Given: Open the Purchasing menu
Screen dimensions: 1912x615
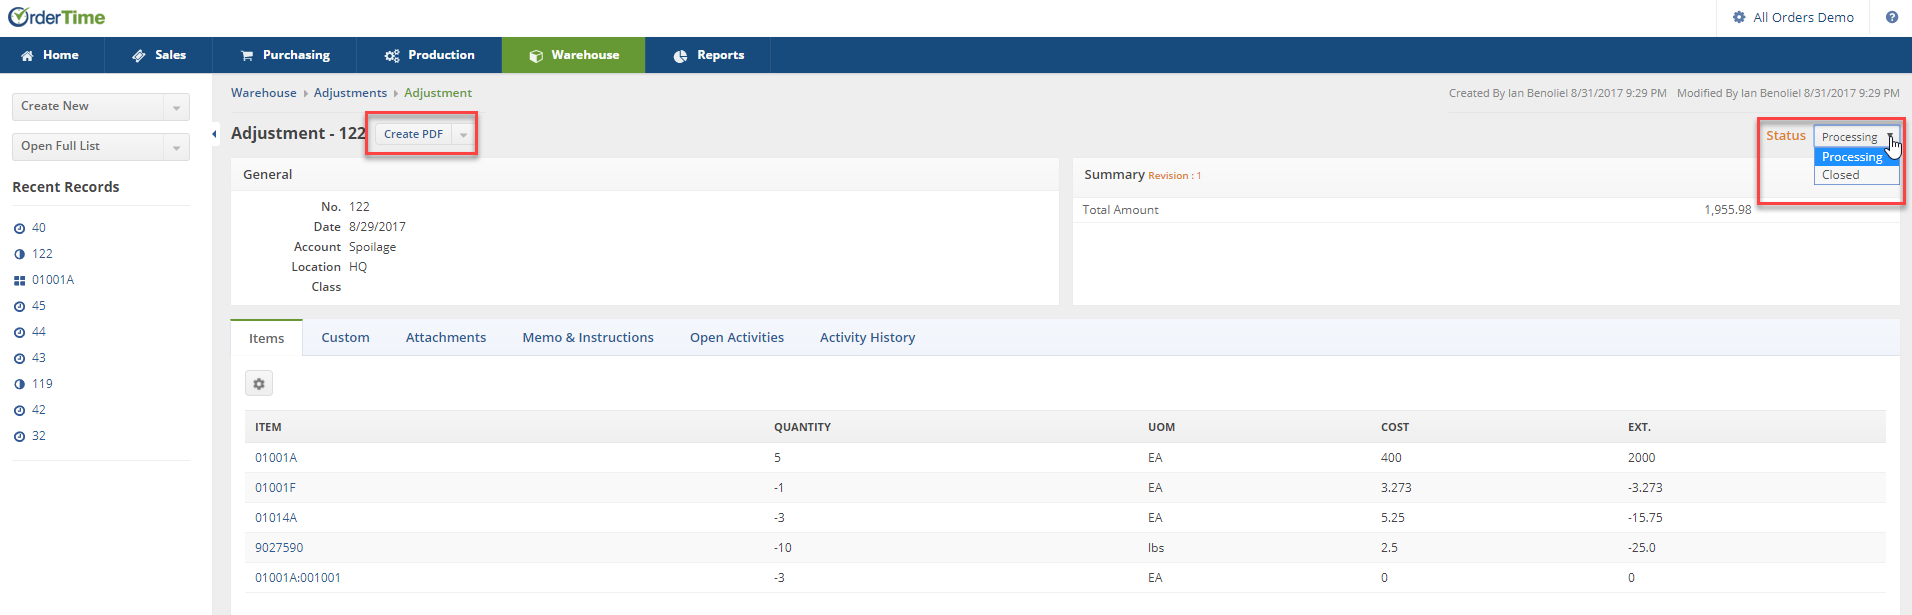Looking at the screenshot, I should tap(285, 55).
